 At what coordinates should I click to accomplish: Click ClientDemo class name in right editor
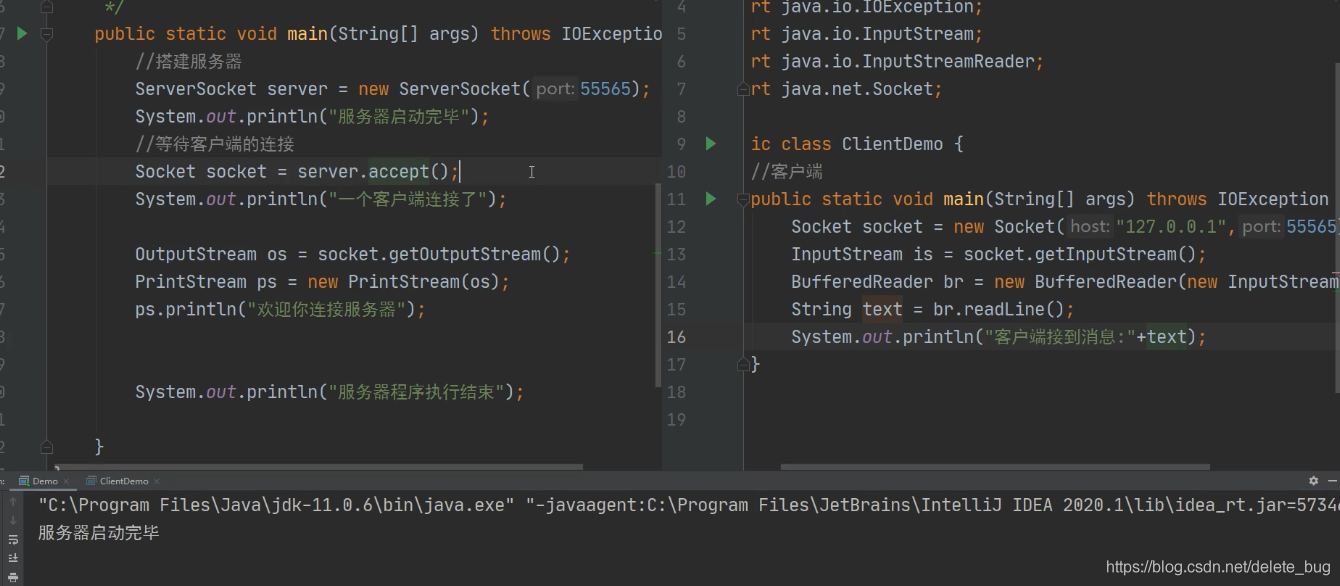(892, 144)
